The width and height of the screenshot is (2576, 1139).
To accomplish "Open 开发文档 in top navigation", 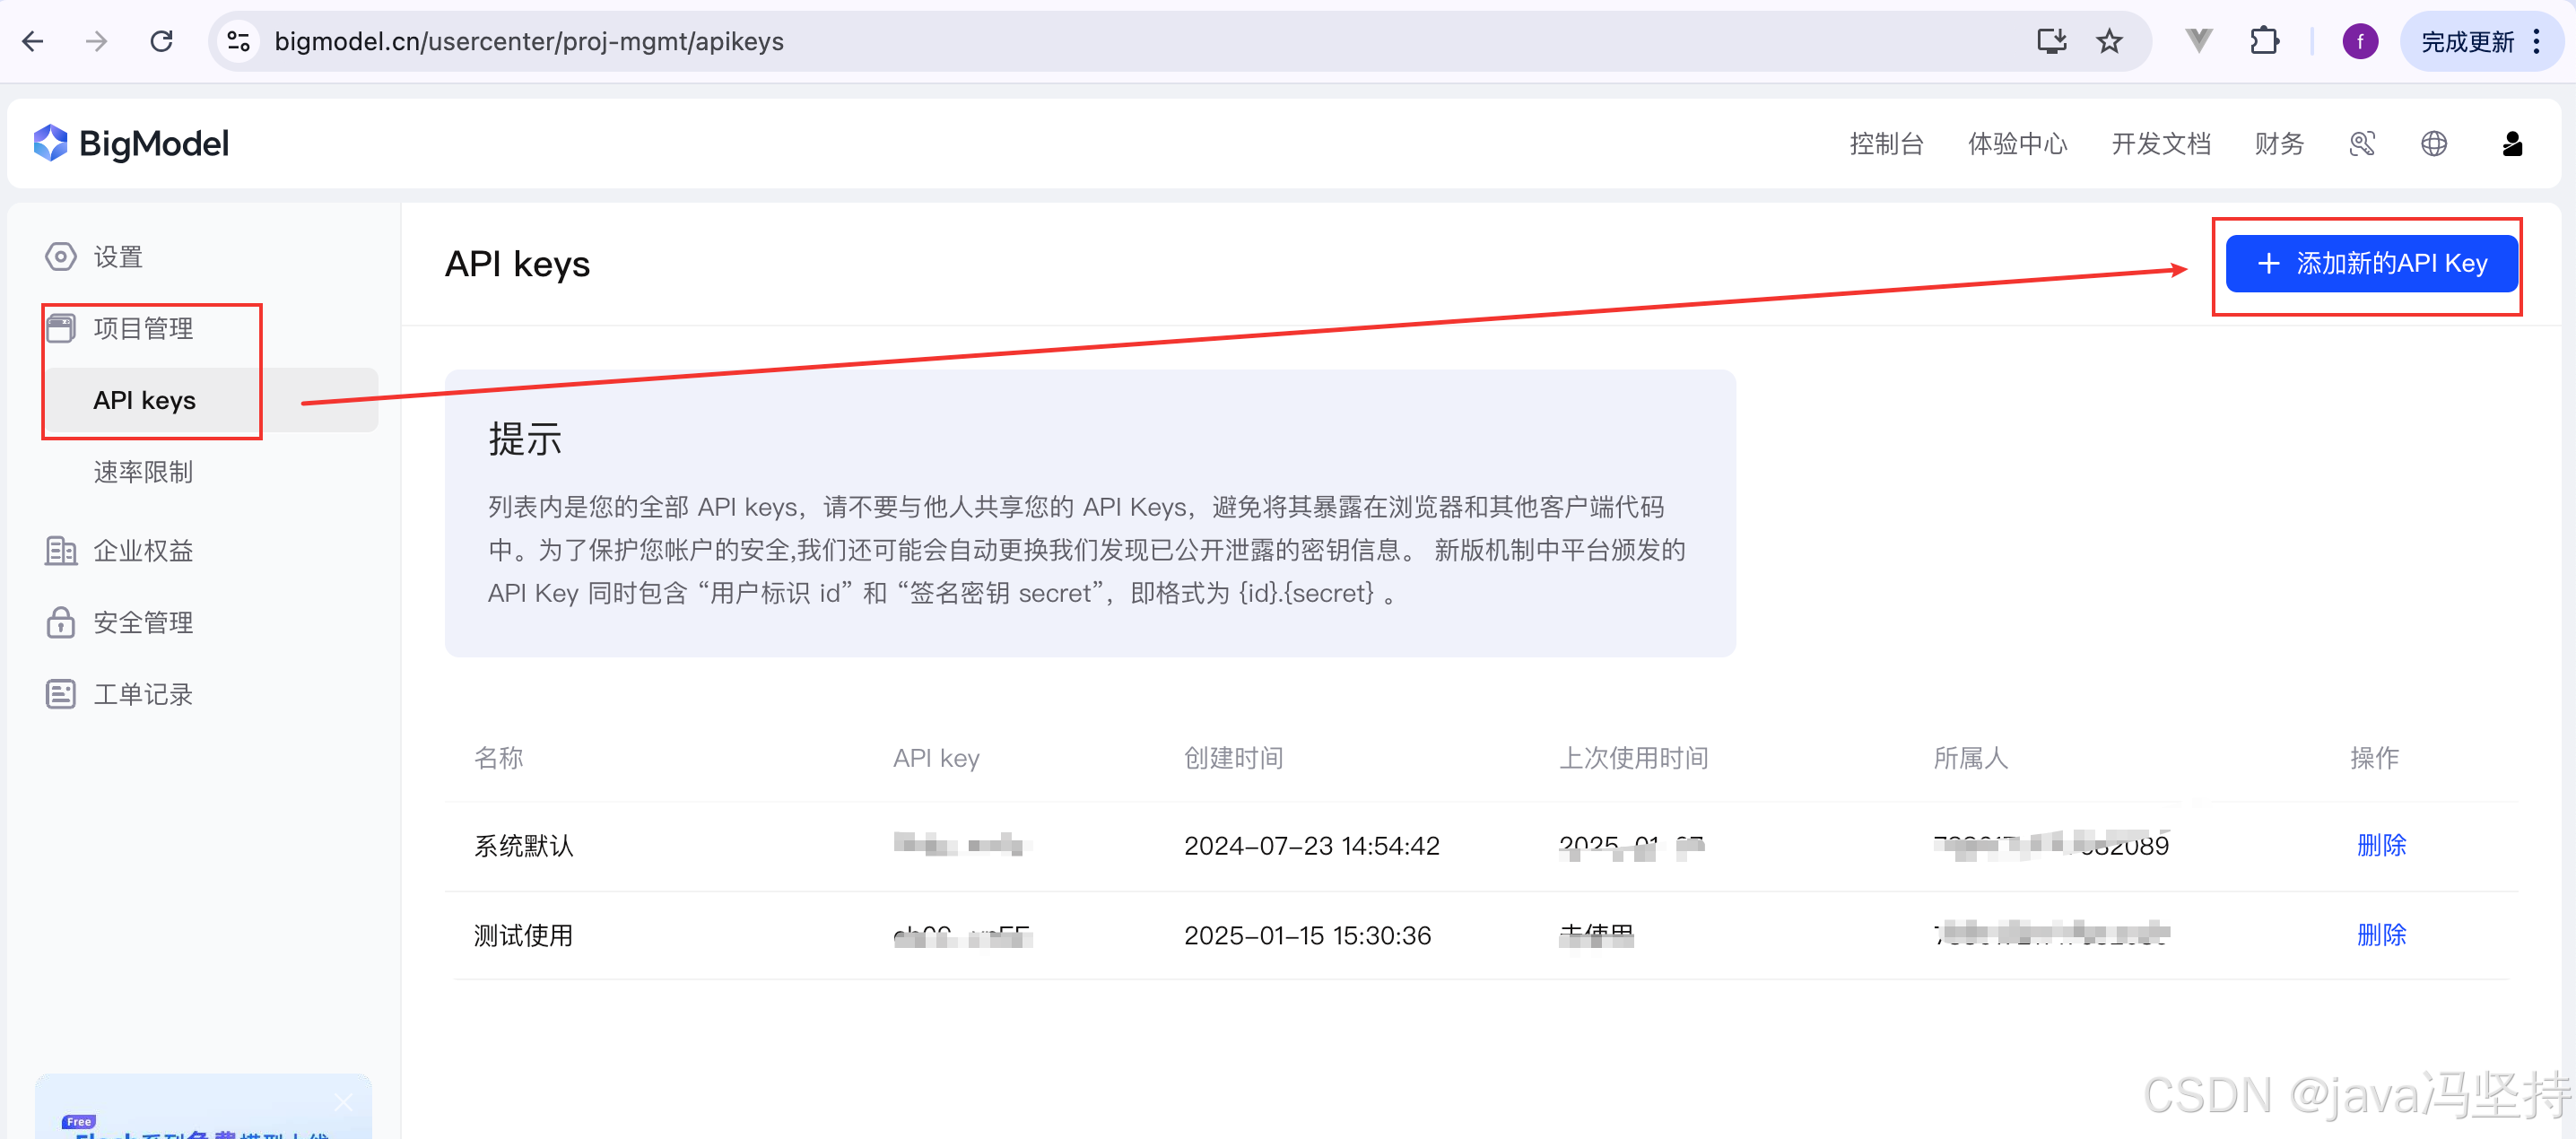I will [x=2160, y=144].
